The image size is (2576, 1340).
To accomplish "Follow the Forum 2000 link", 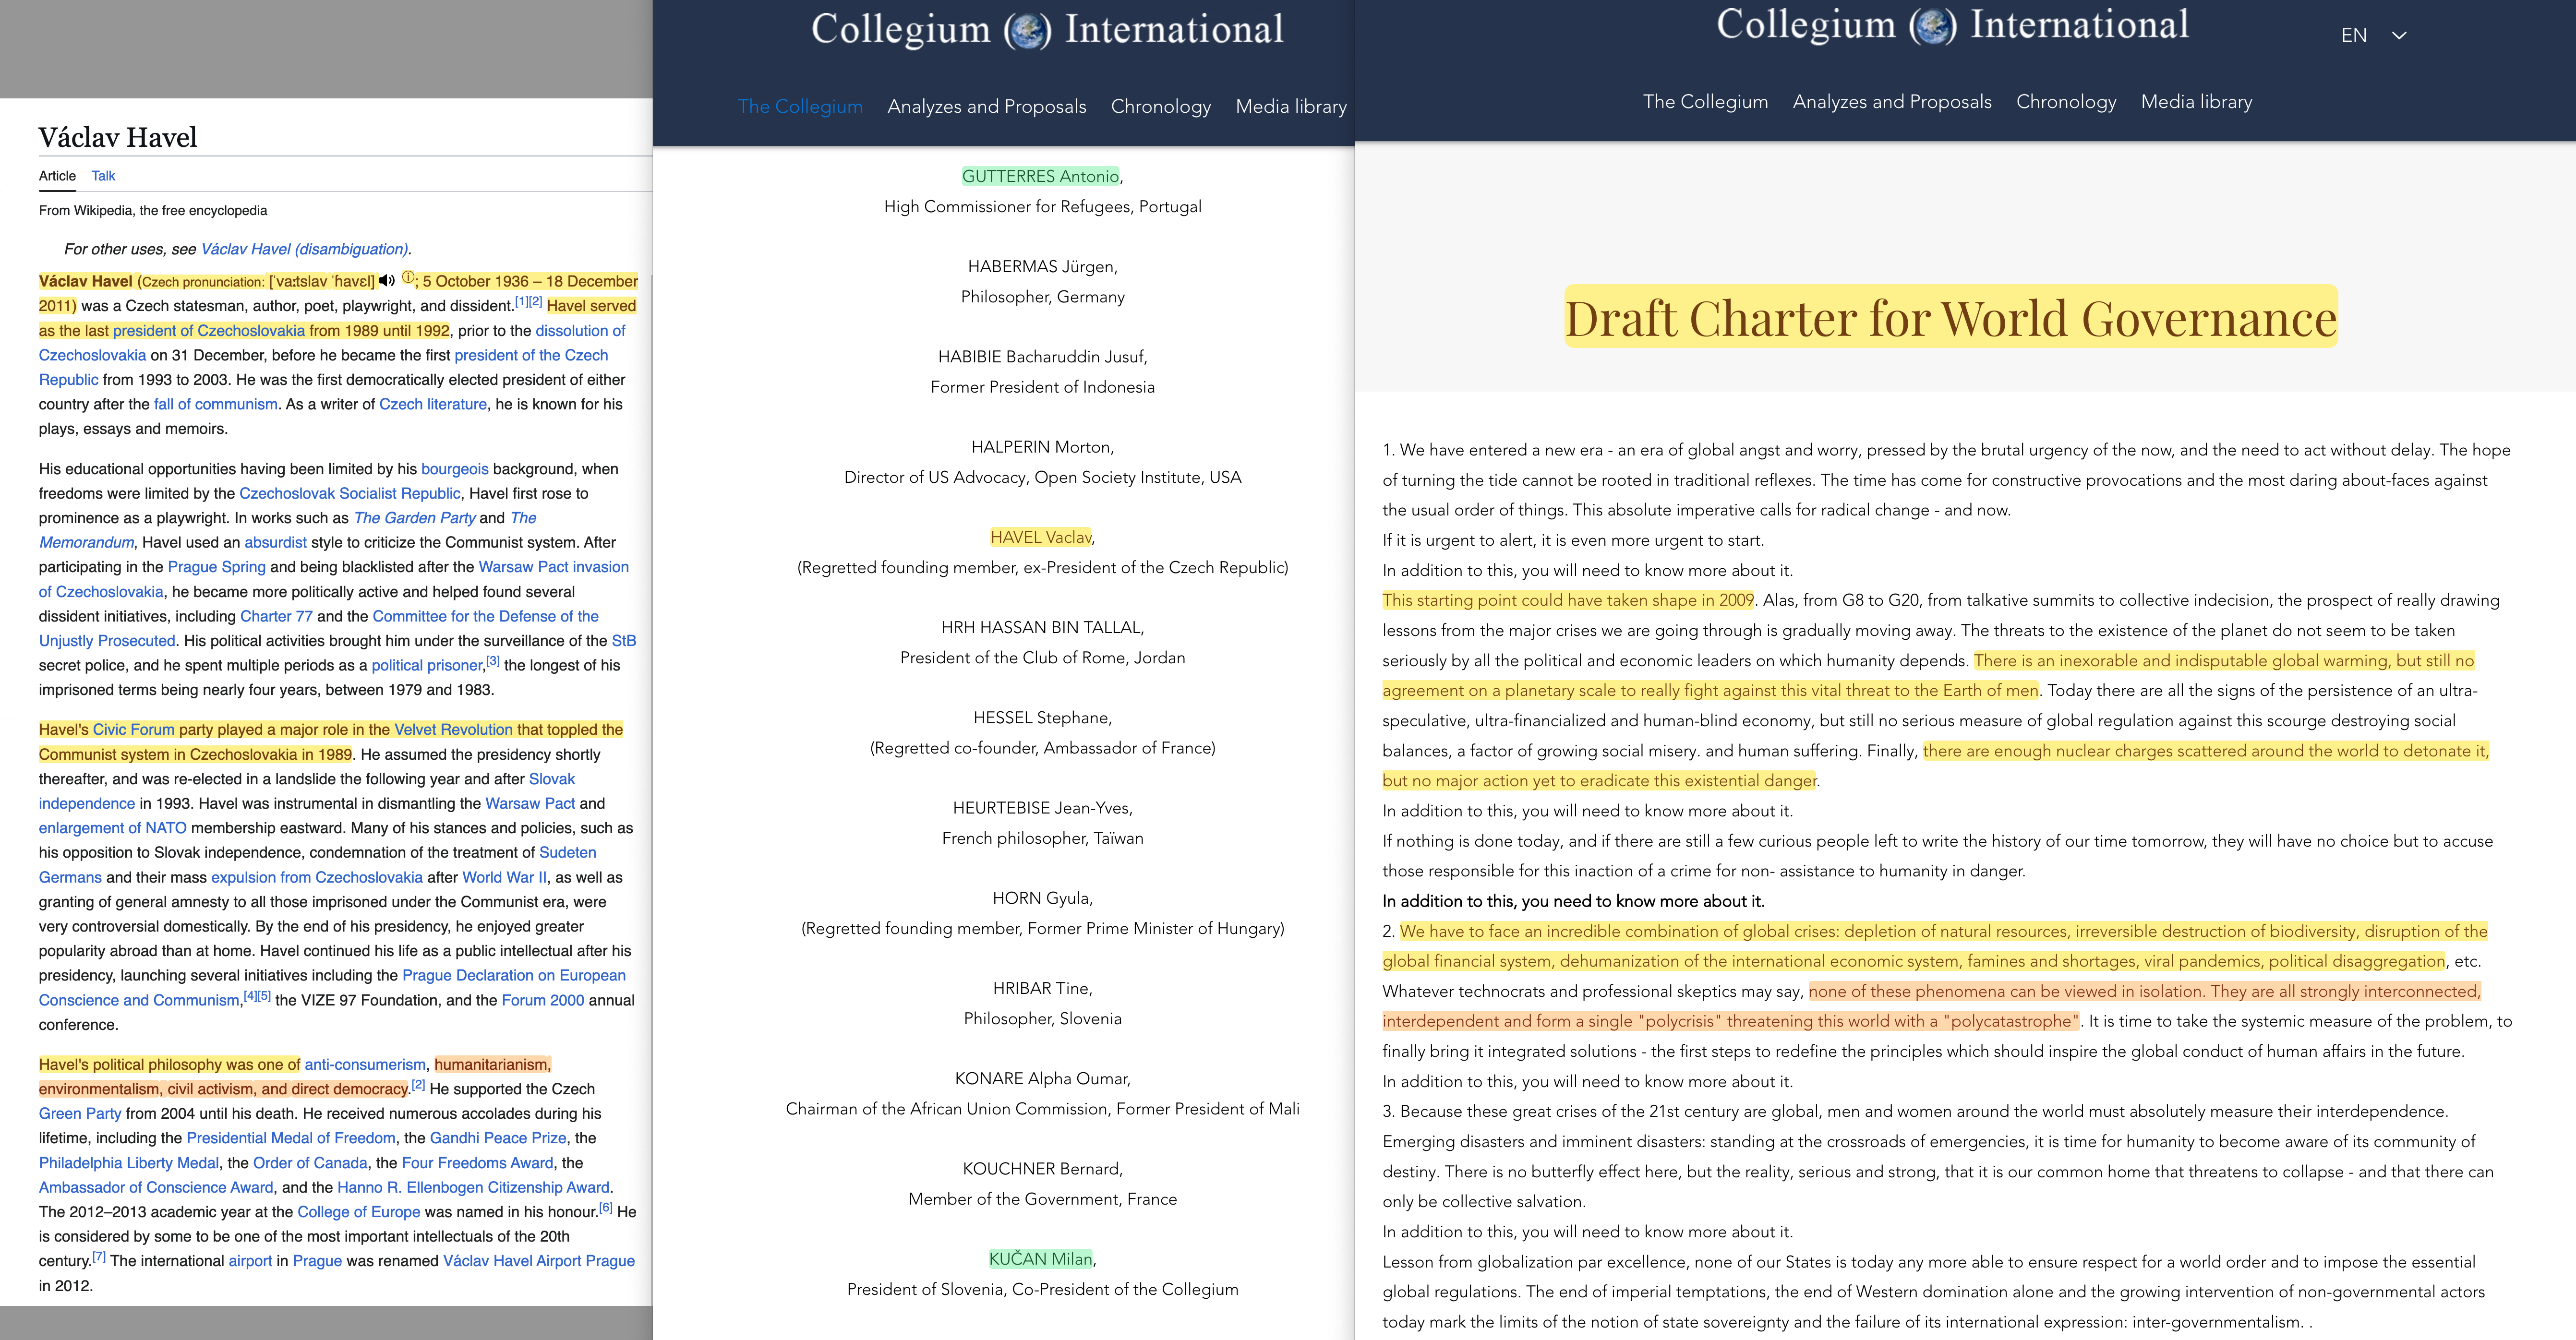I will point(542,1001).
